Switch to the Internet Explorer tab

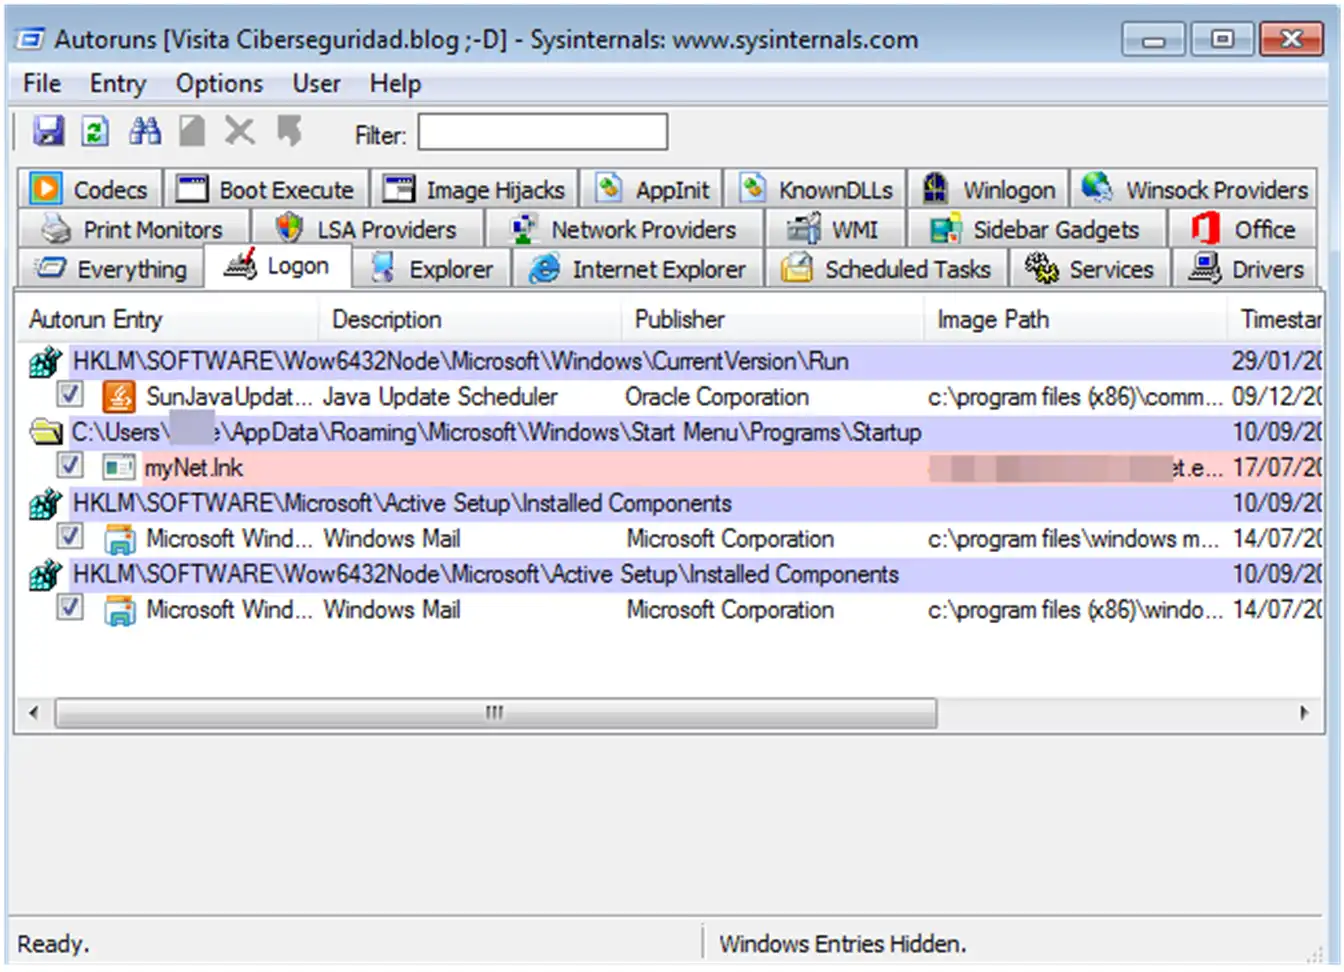tap(638, 269)
